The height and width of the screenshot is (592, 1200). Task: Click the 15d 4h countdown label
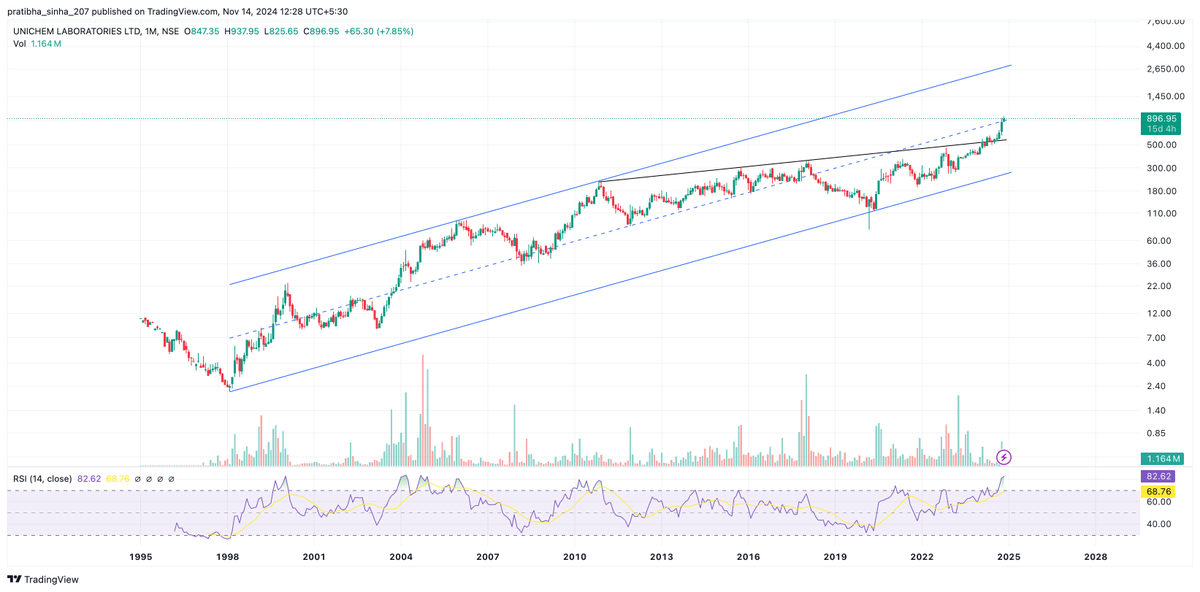(1163, 129)
